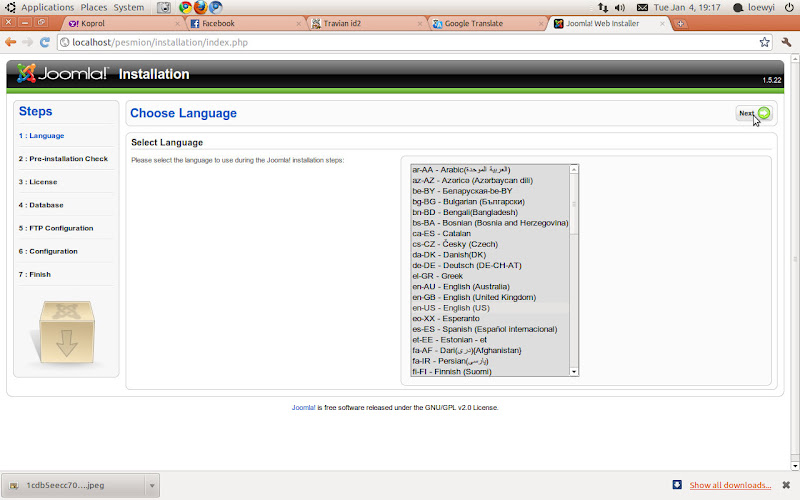The height and width of the screenshot is (500, 800).
Task: Open the loewyi user menu
Action: [754, 7]
